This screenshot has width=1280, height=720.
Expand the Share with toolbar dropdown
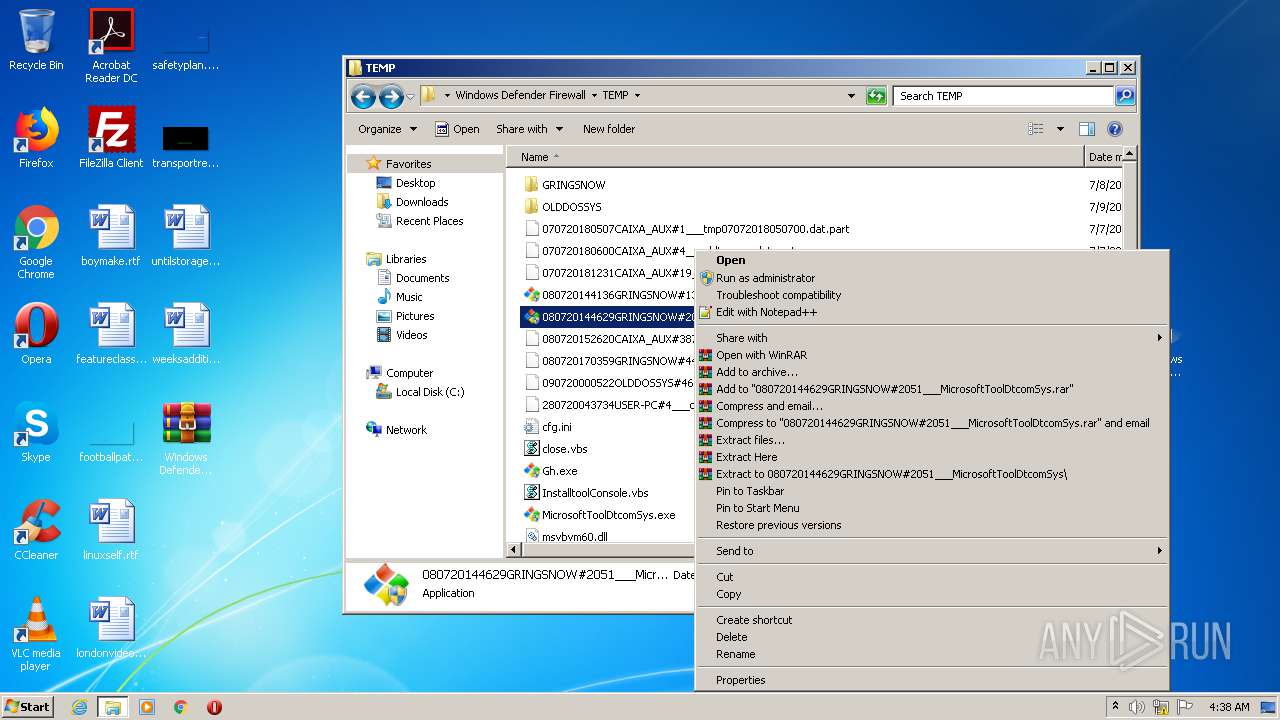(529, 129)
